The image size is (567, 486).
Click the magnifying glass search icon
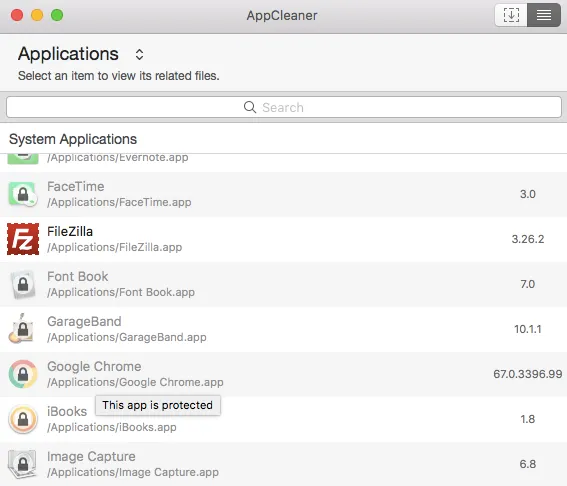[250, 107]
